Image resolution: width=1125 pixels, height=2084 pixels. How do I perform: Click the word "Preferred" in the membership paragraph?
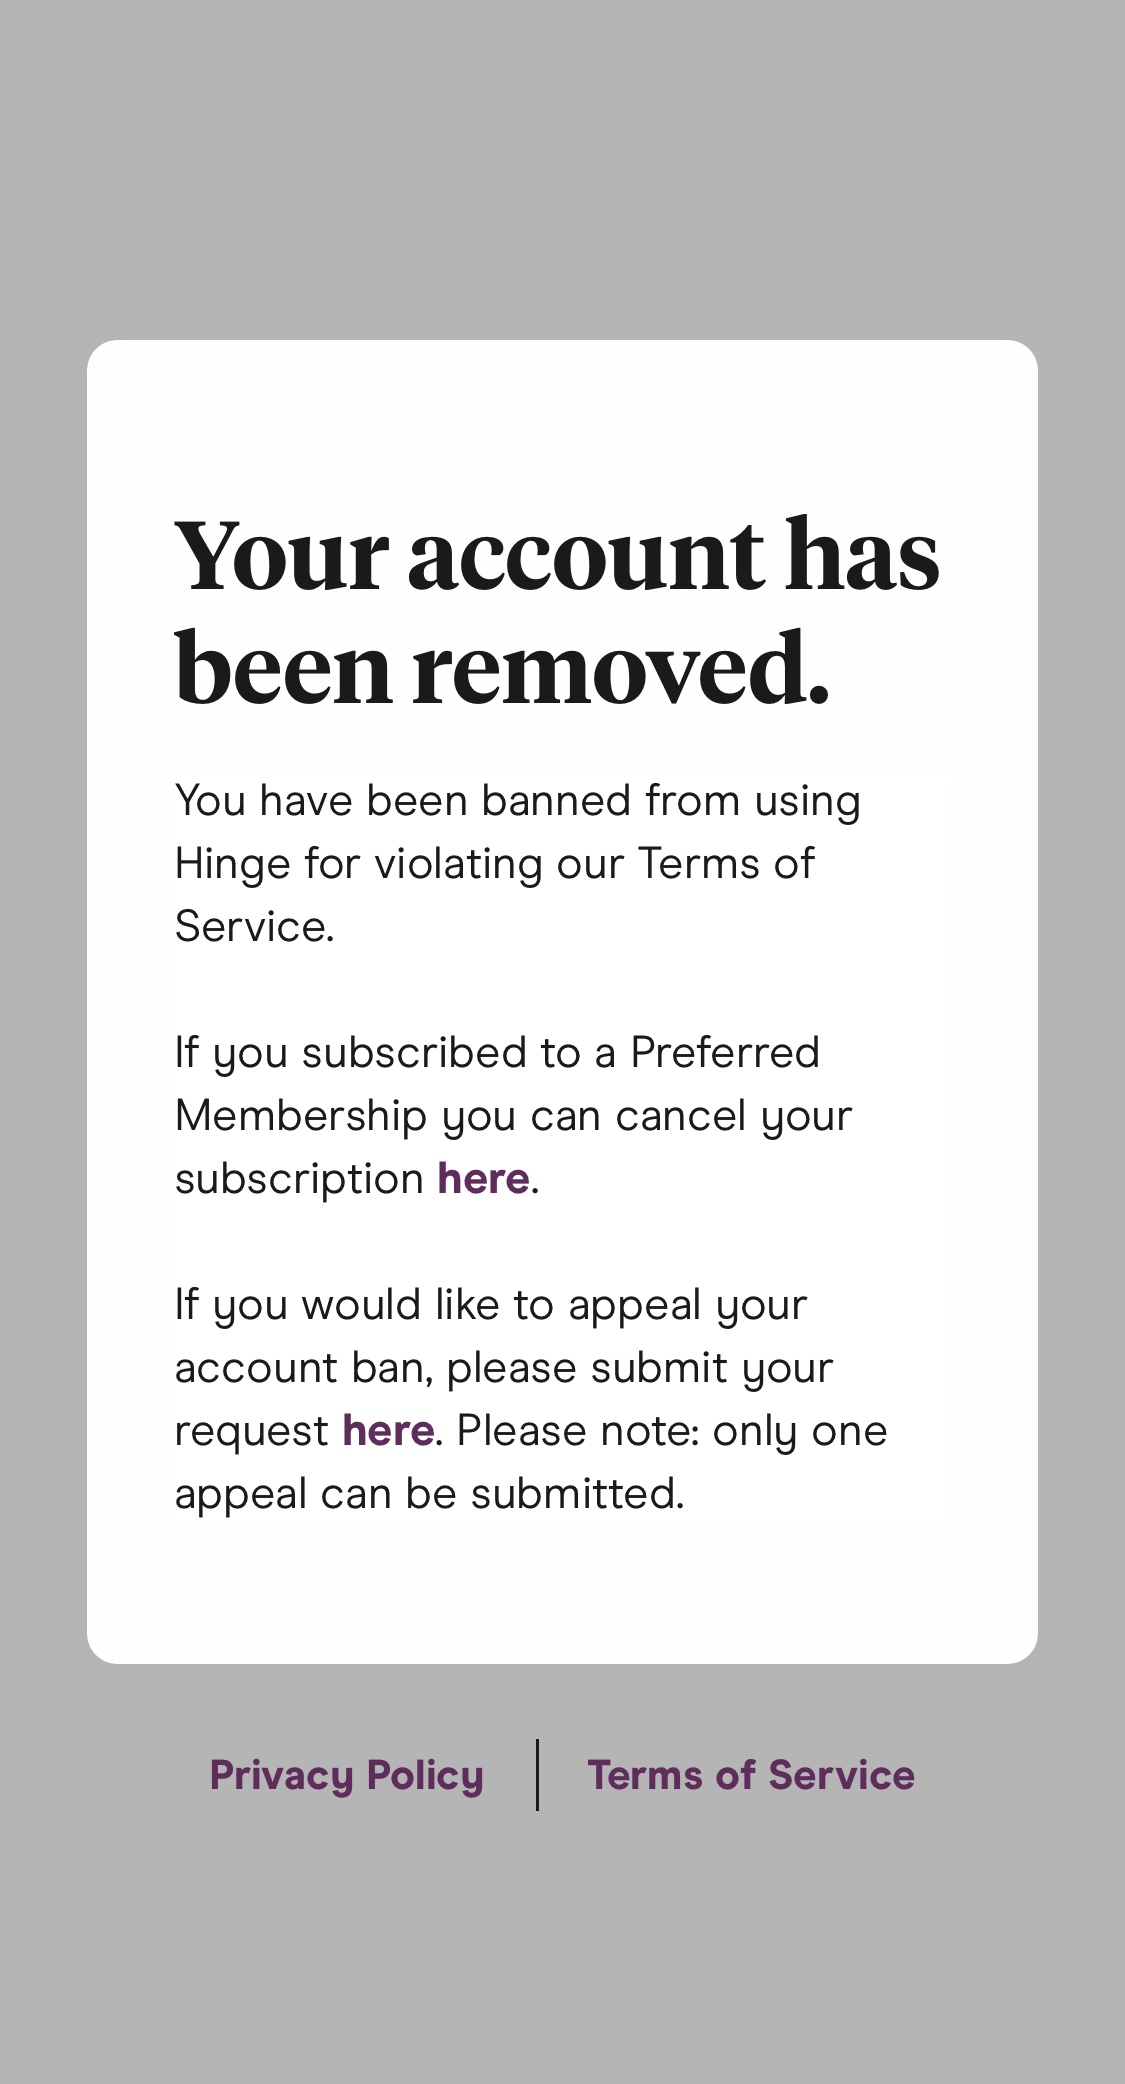(725, 1053)
